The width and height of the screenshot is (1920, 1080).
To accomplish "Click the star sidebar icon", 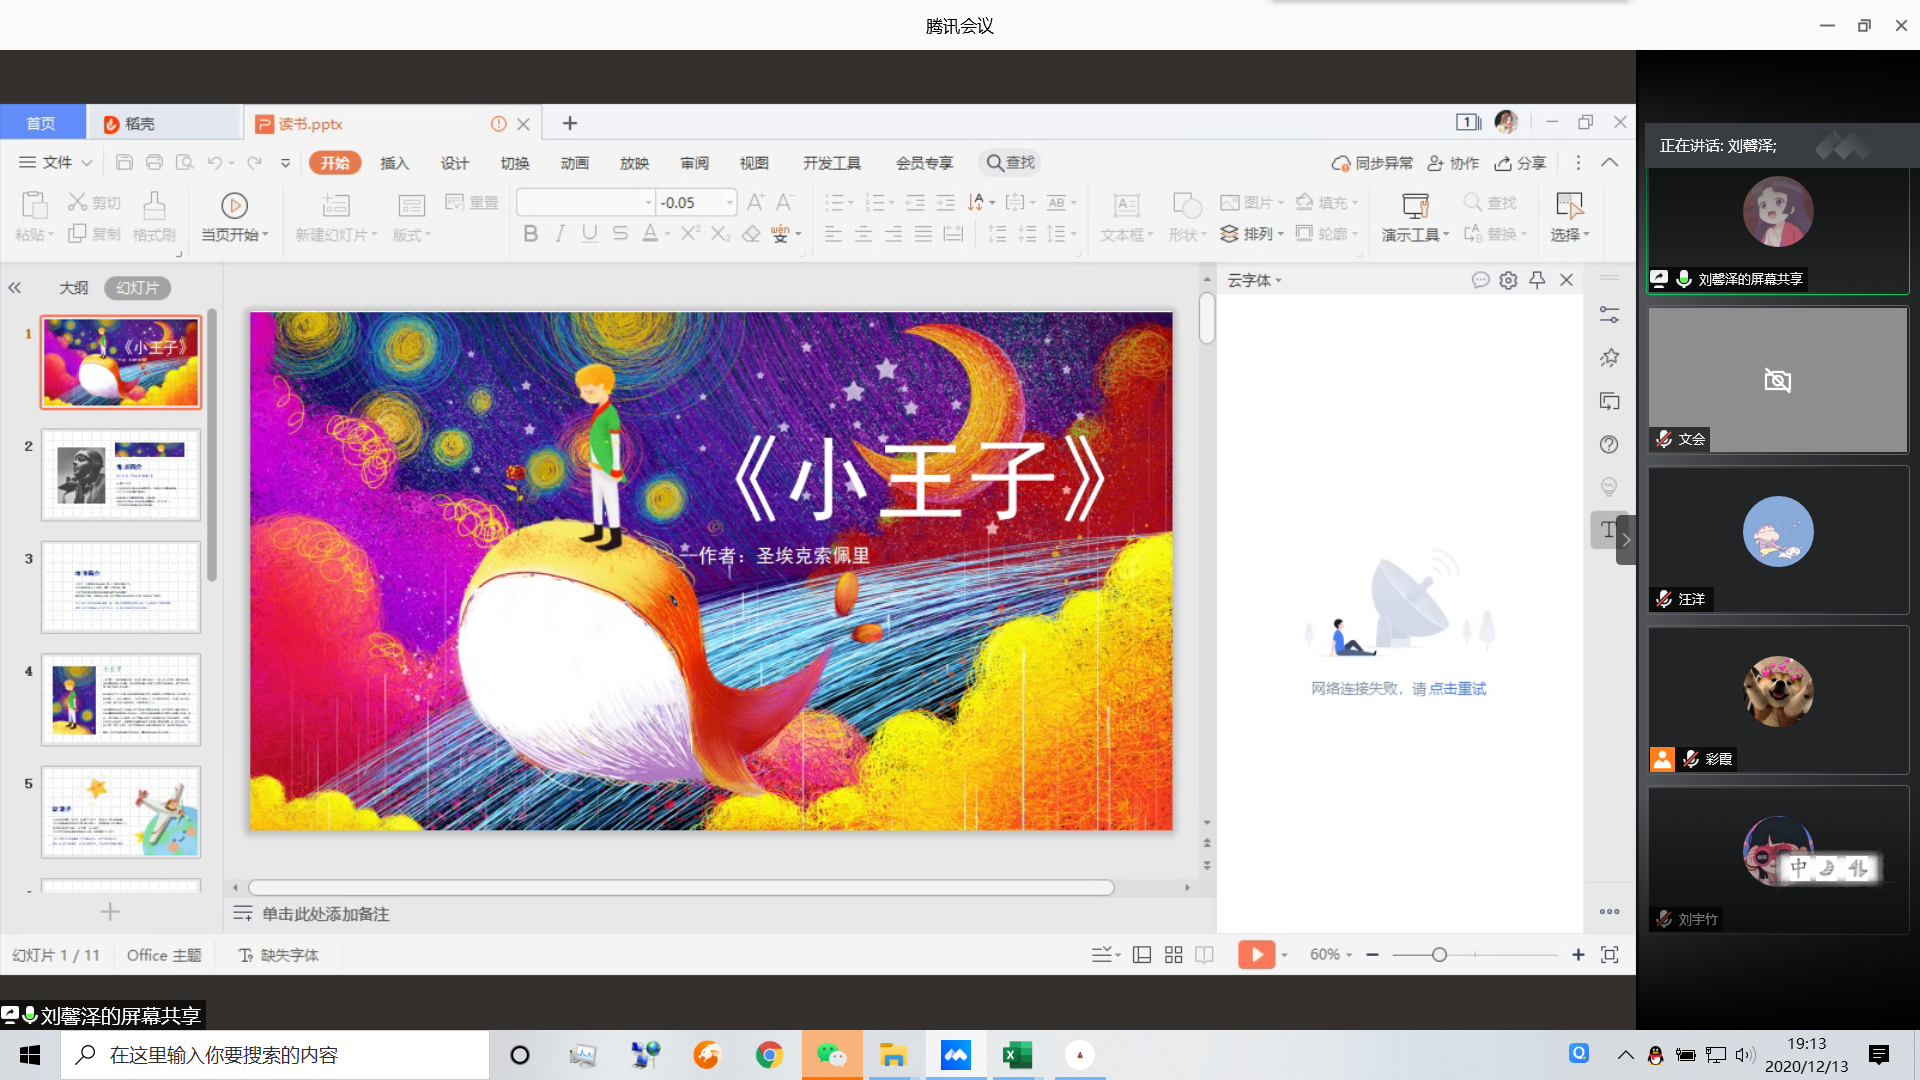I will (1609, 357).
